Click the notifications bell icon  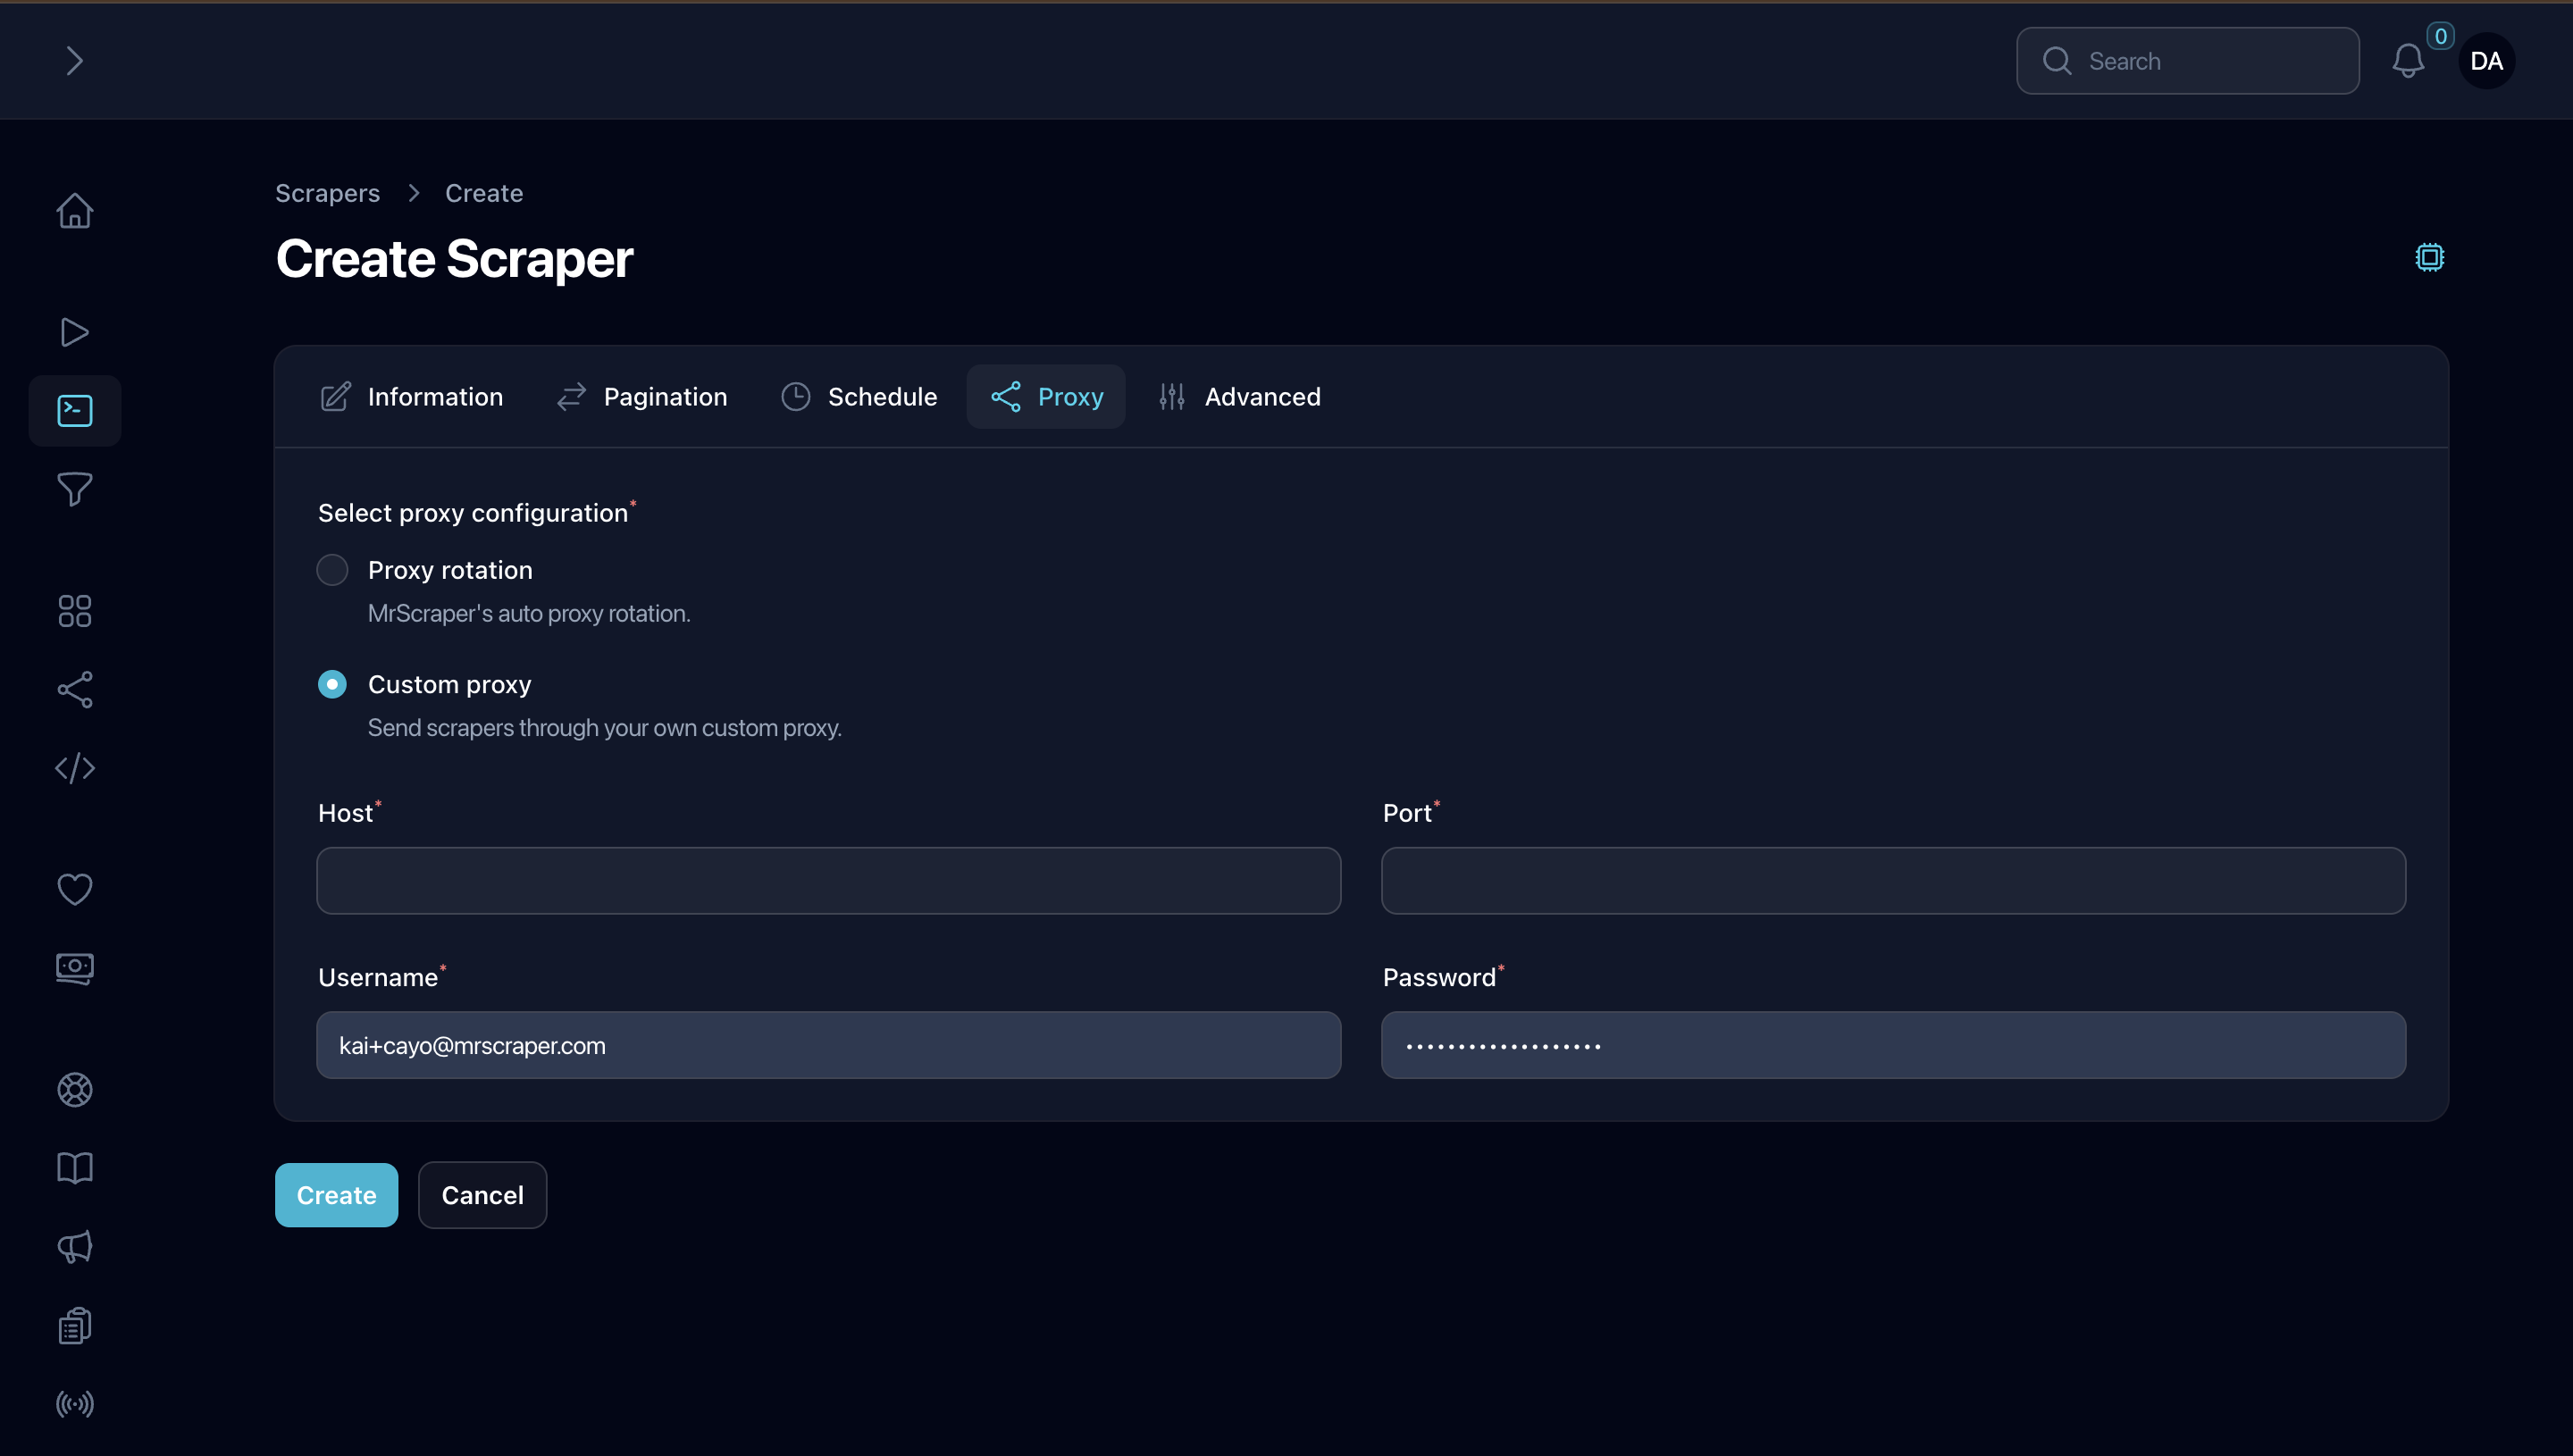coord(2407,60)
